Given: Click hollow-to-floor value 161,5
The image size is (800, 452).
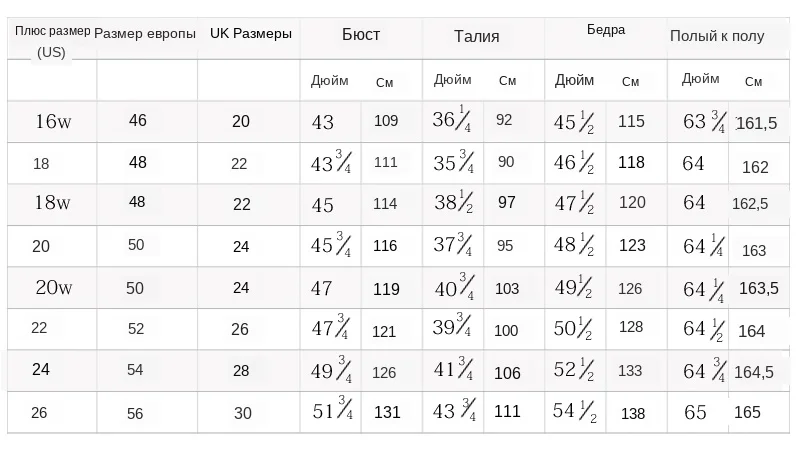Looking at the screenshot, I should [x=757, y=123].
